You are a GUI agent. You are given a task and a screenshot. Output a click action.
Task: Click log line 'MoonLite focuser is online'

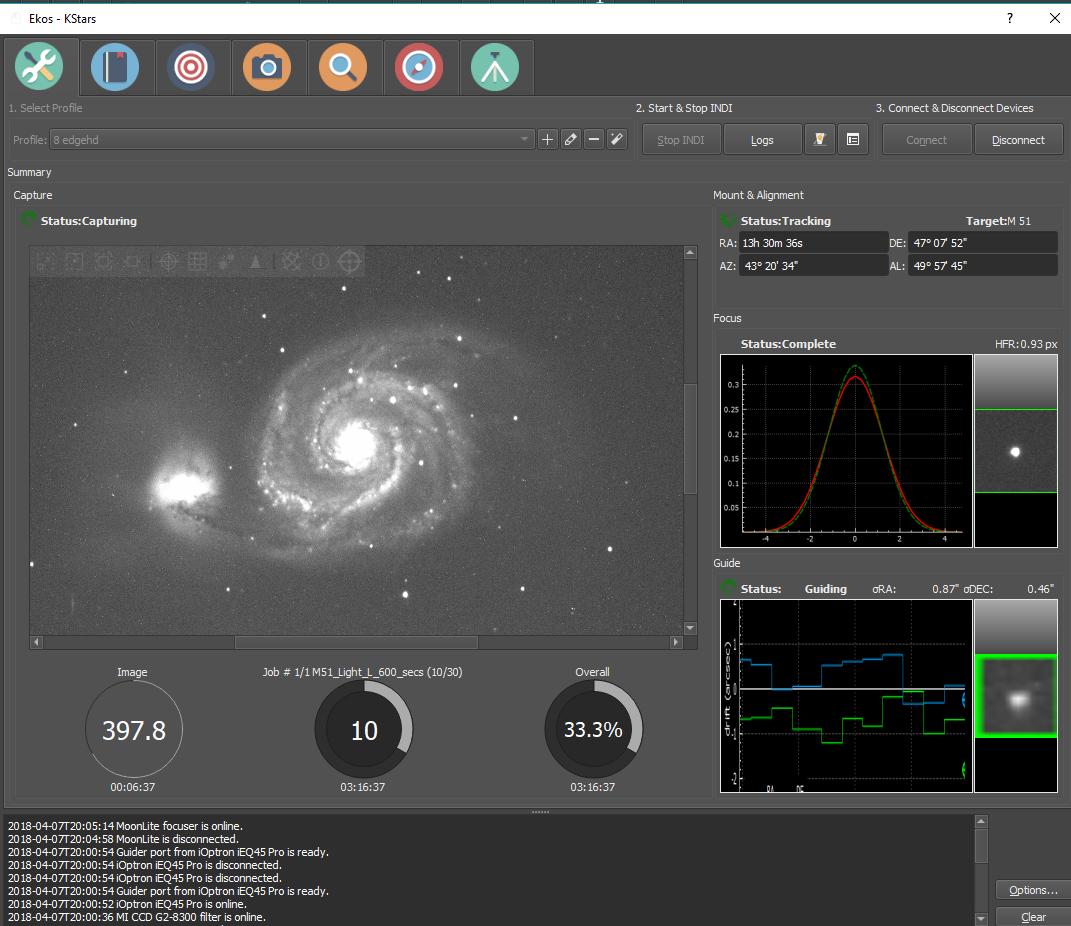(x=125, y=826)
